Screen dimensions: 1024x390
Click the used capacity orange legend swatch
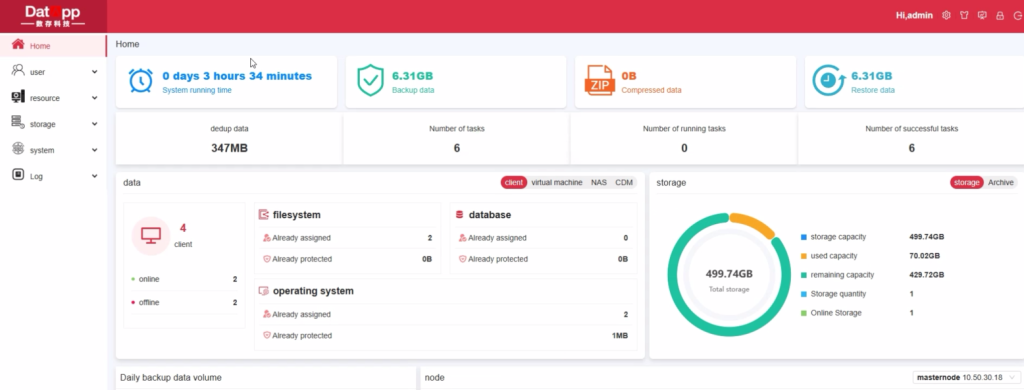[x=804, y=256]
